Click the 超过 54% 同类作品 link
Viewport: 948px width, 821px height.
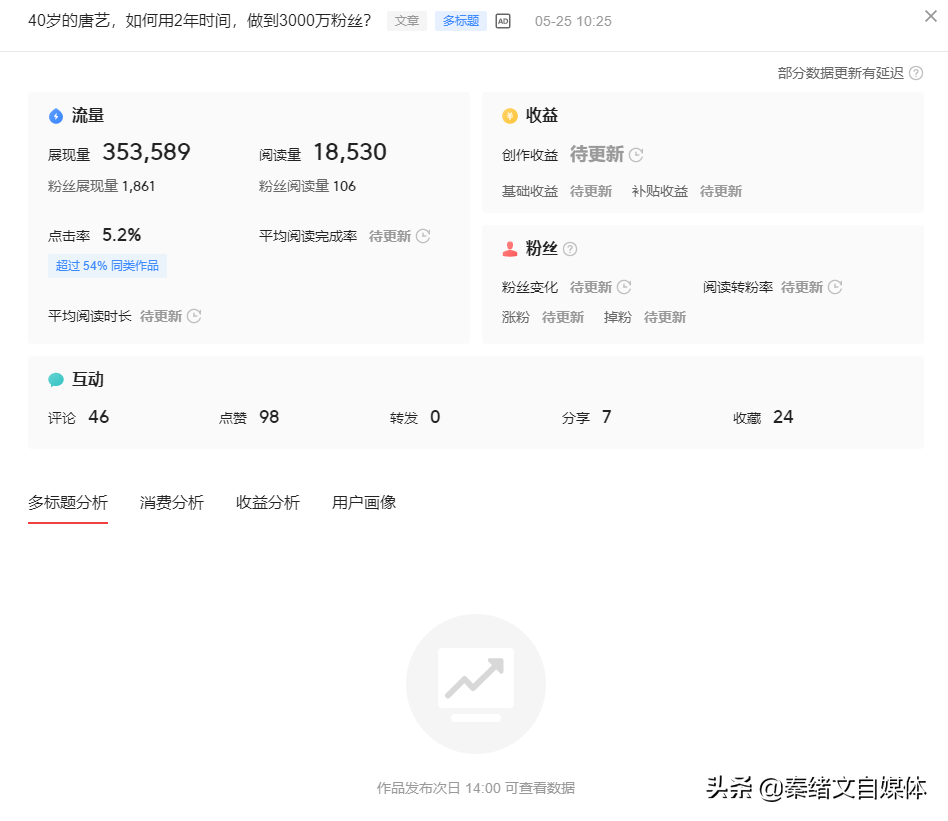106,267
